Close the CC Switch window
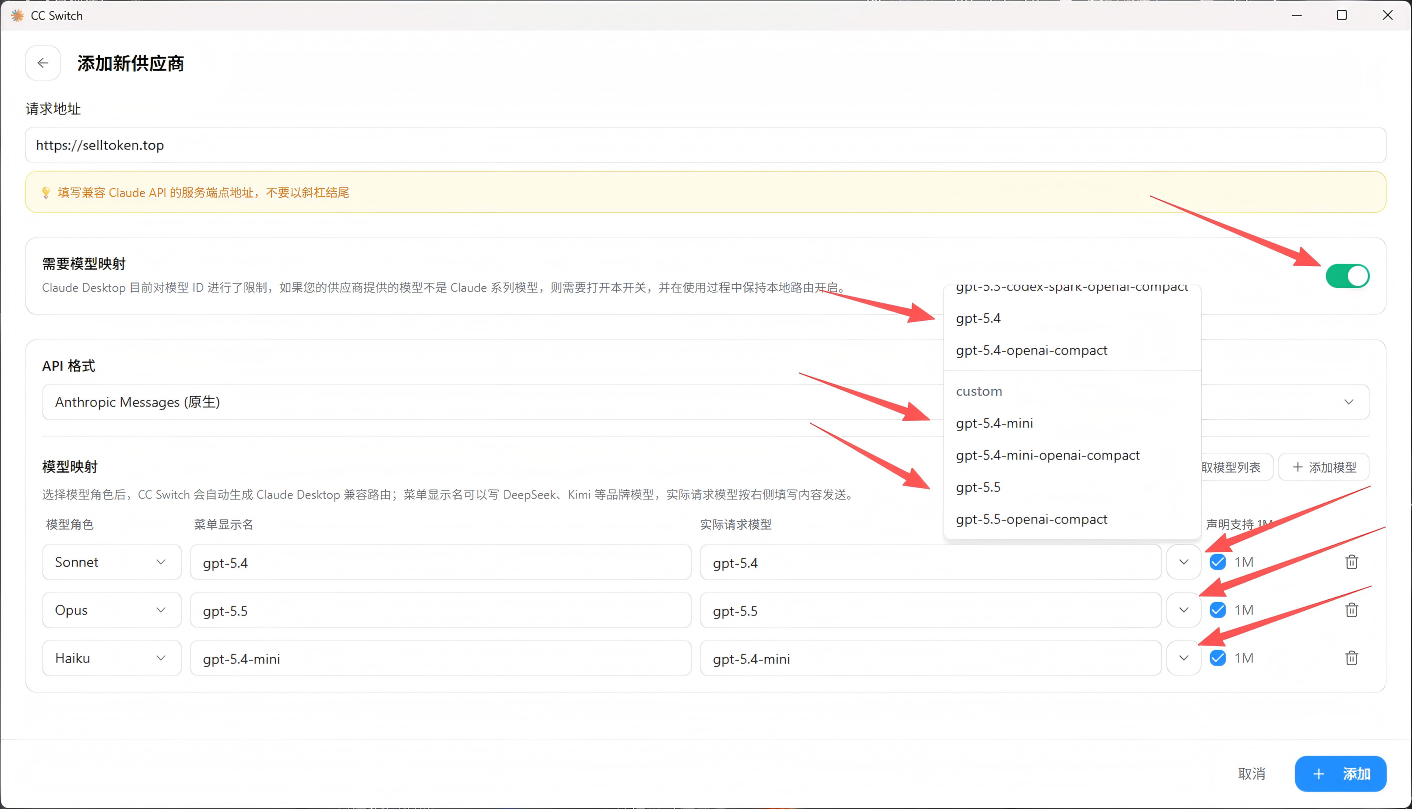 (1388, 15)
